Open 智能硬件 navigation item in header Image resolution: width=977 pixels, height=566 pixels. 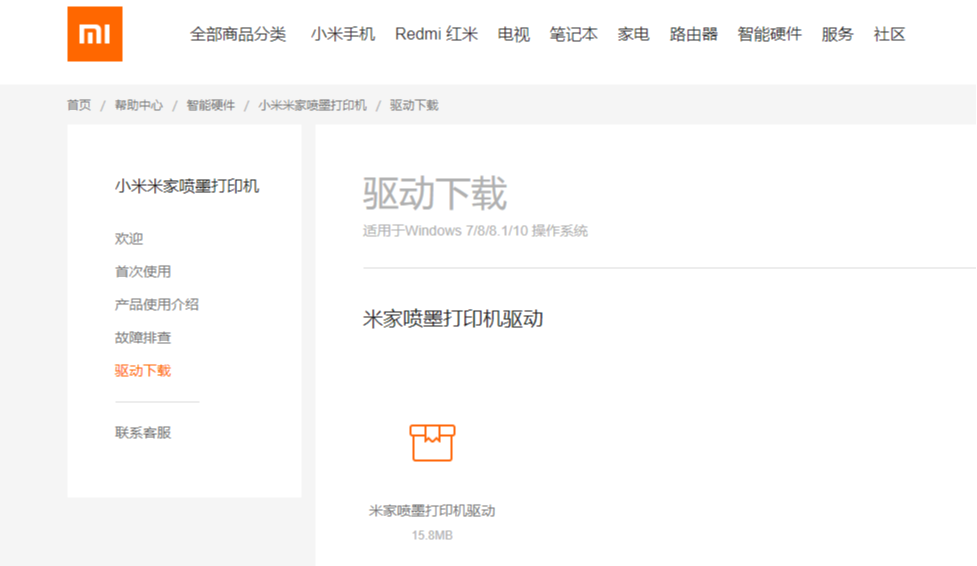pyautogui.click(x=770, y=34)
